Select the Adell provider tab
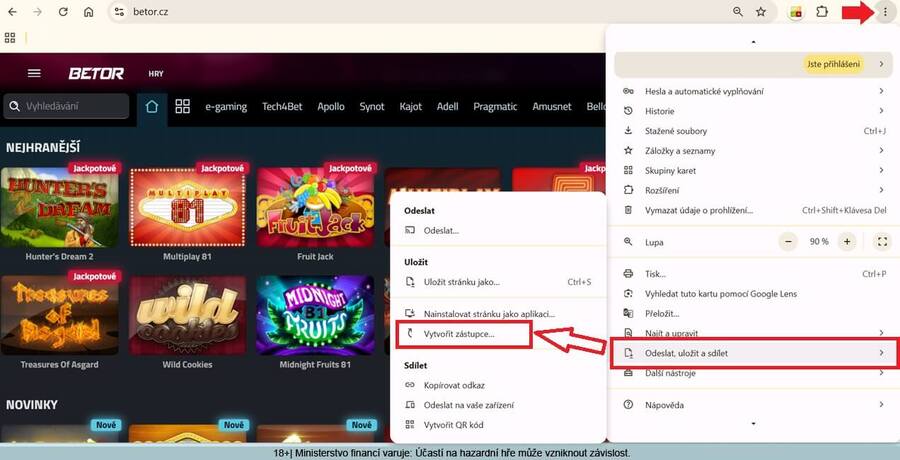 pos(448,107)
